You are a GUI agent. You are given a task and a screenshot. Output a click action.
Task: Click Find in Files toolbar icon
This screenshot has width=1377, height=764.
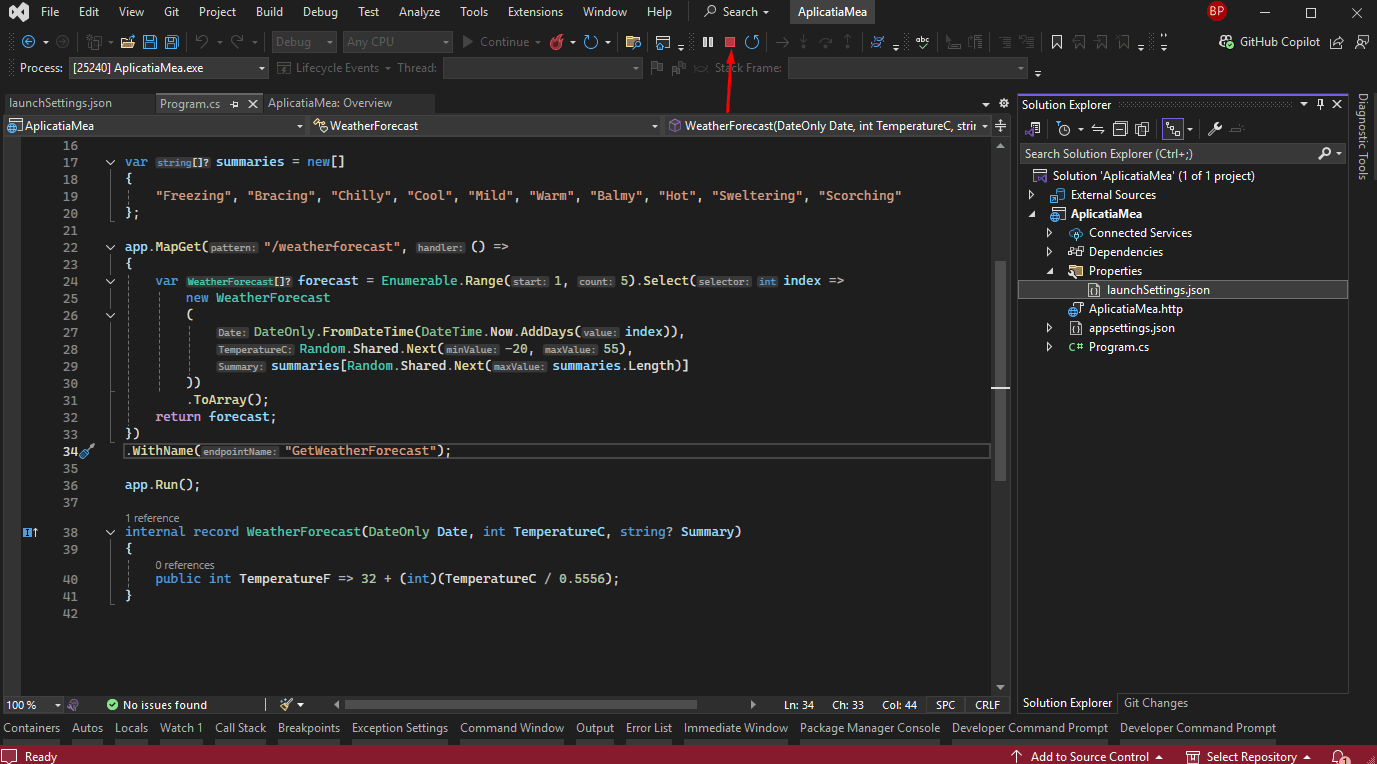(632, 42)
